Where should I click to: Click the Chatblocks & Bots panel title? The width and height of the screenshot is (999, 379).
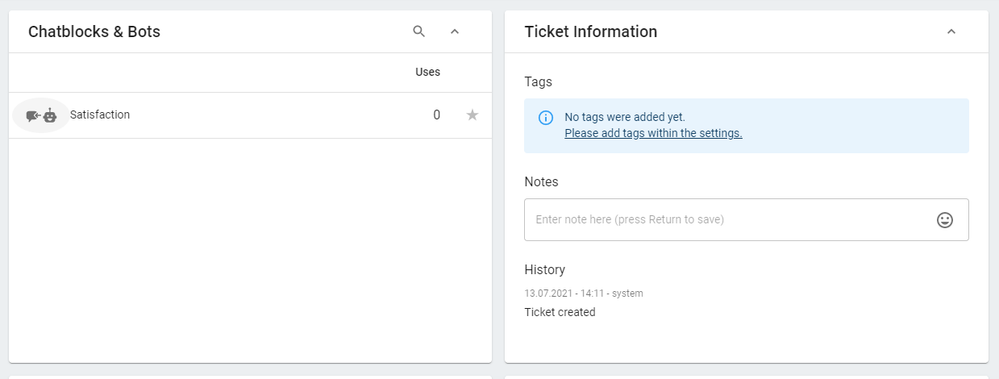coord(94,31)
